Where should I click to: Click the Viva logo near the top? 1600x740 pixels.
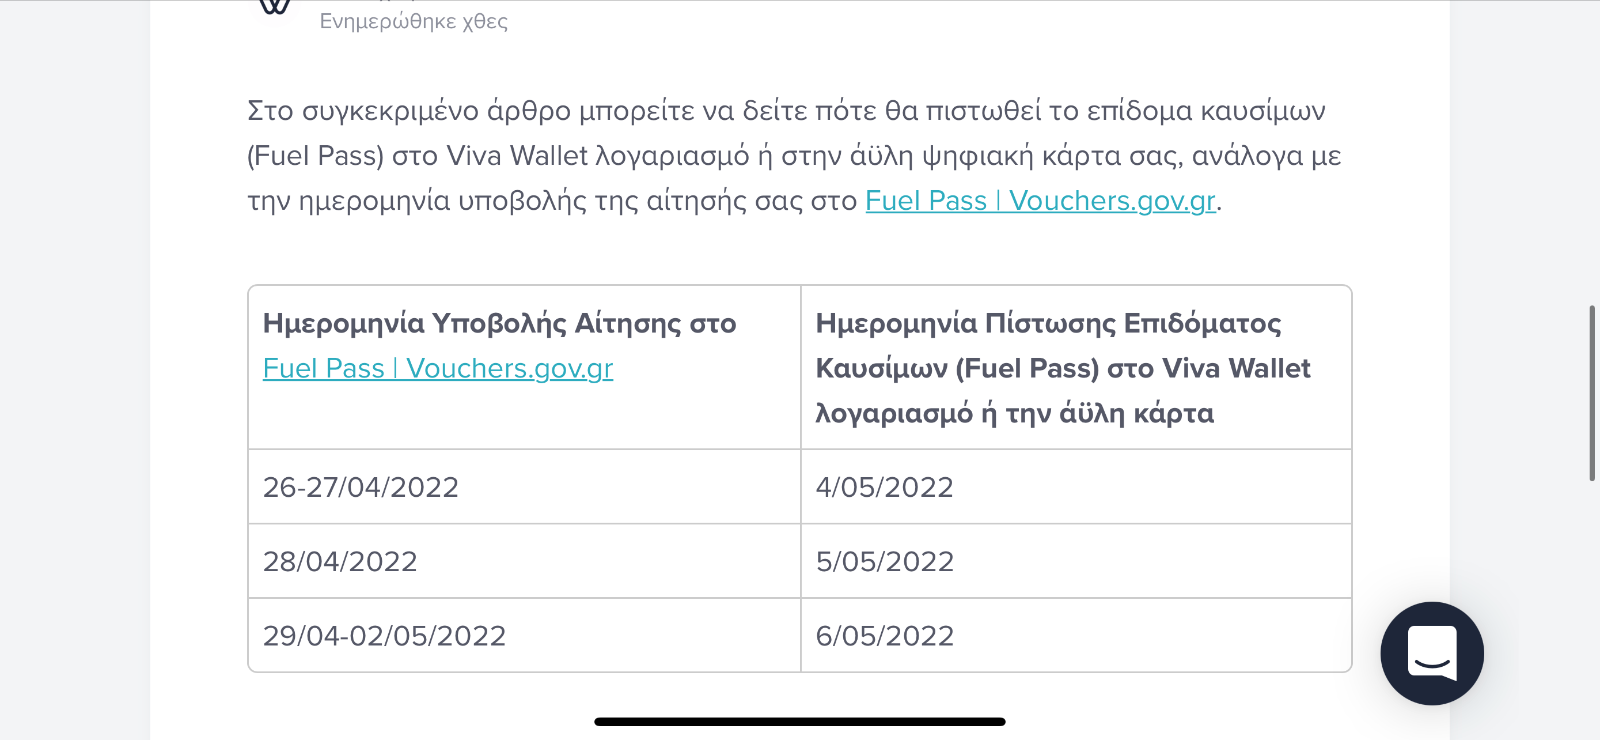(x=274, y=7)
